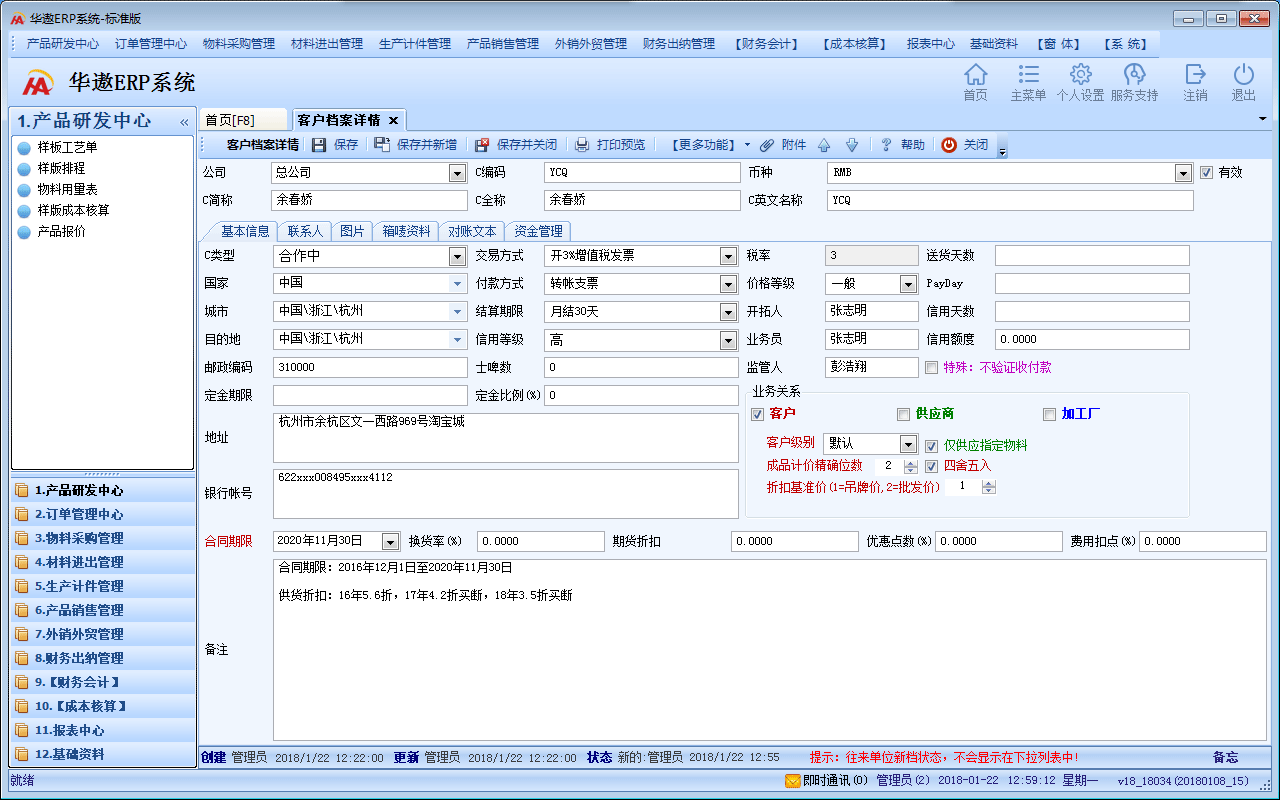Open the 客户级别 dropdown
Viewport: 1280px width, 800px height.
click(x=908, y=444)
